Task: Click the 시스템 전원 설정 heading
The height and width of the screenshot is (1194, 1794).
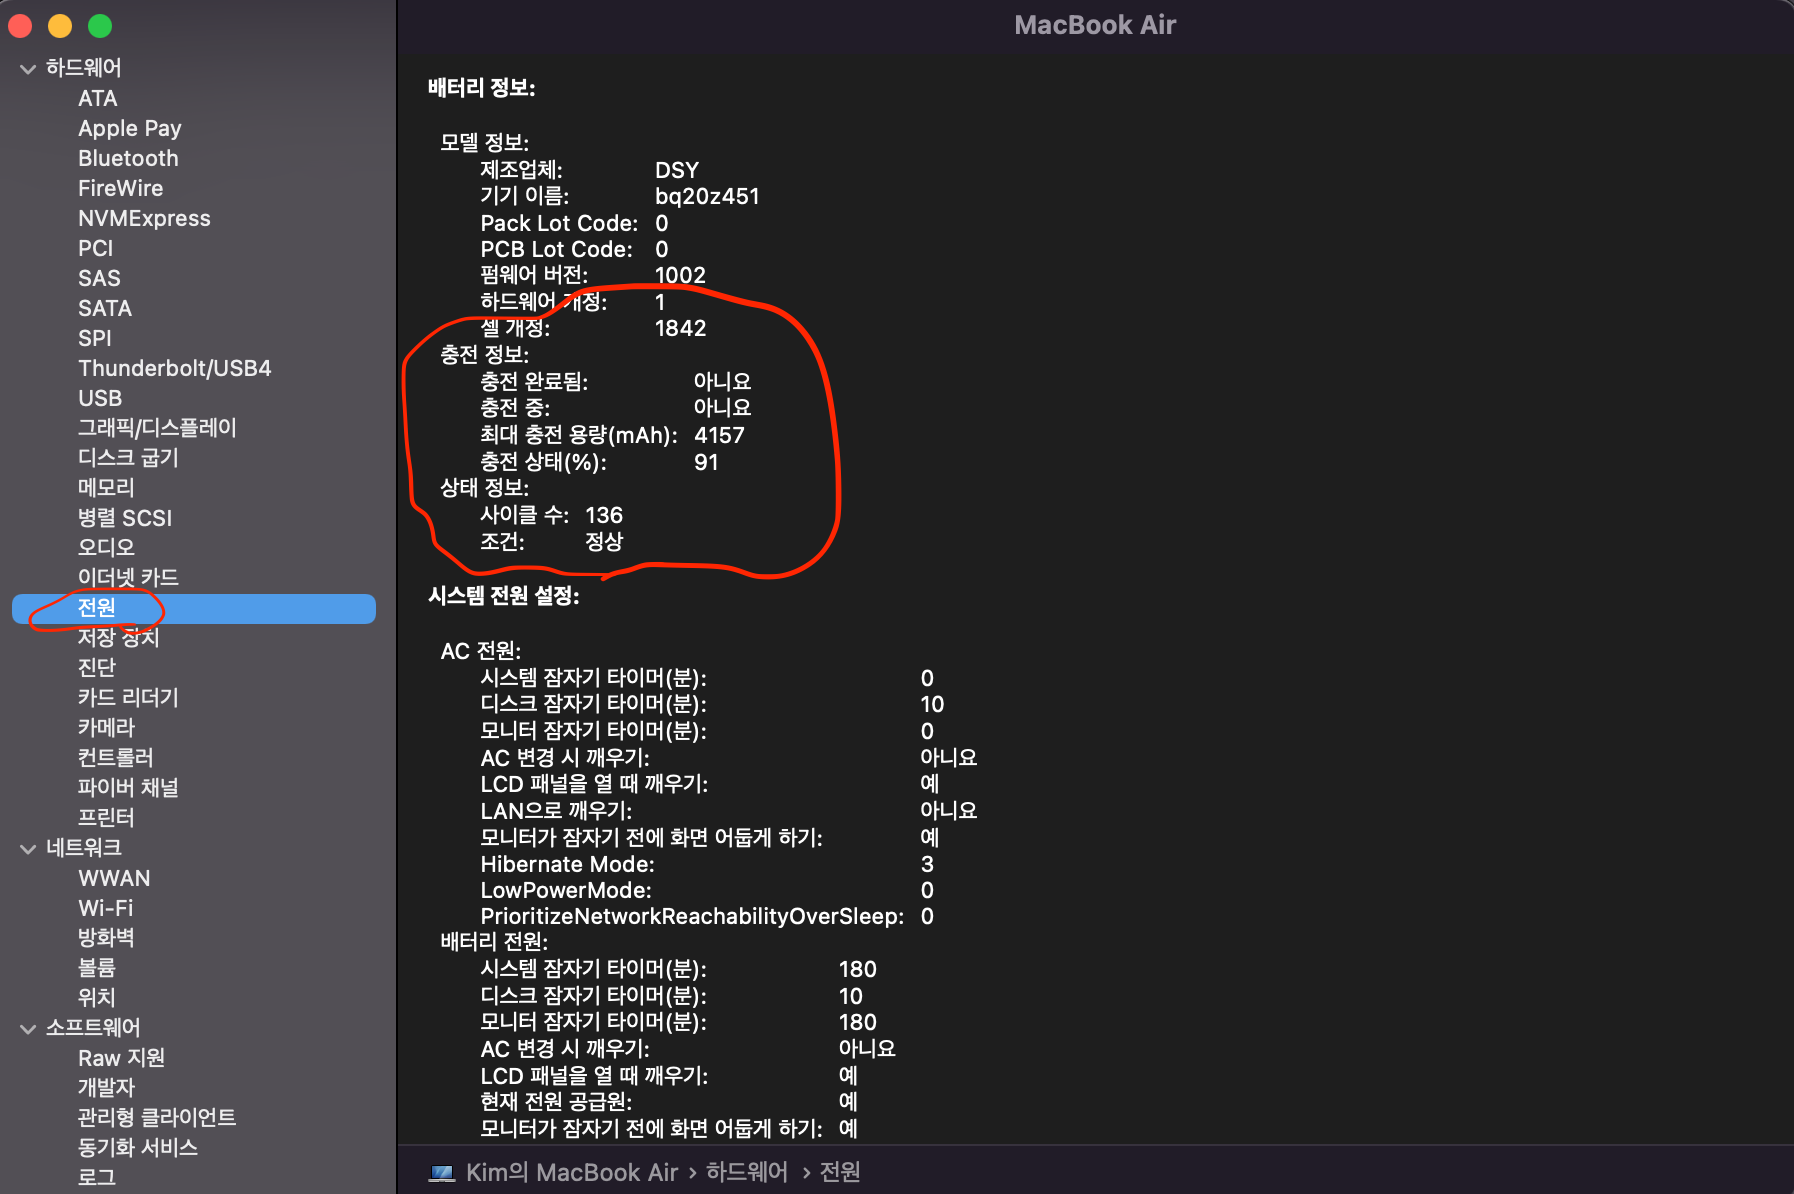Action: click(x=504, y=596)
